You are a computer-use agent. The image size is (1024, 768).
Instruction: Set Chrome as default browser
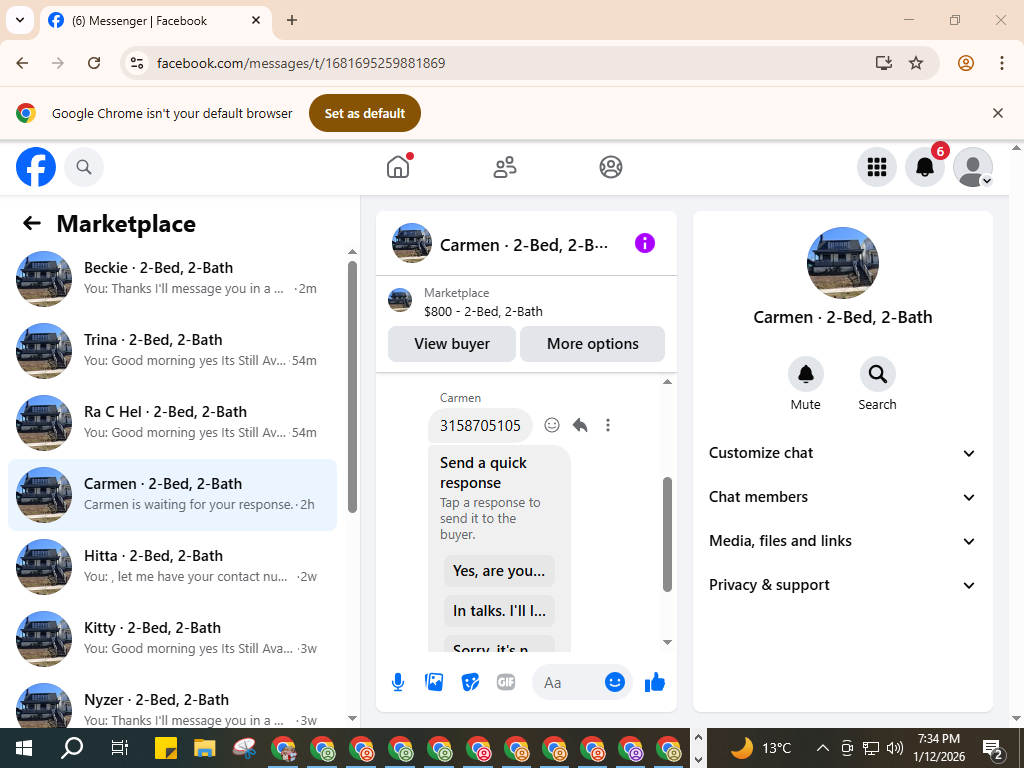tap(364, 113)
